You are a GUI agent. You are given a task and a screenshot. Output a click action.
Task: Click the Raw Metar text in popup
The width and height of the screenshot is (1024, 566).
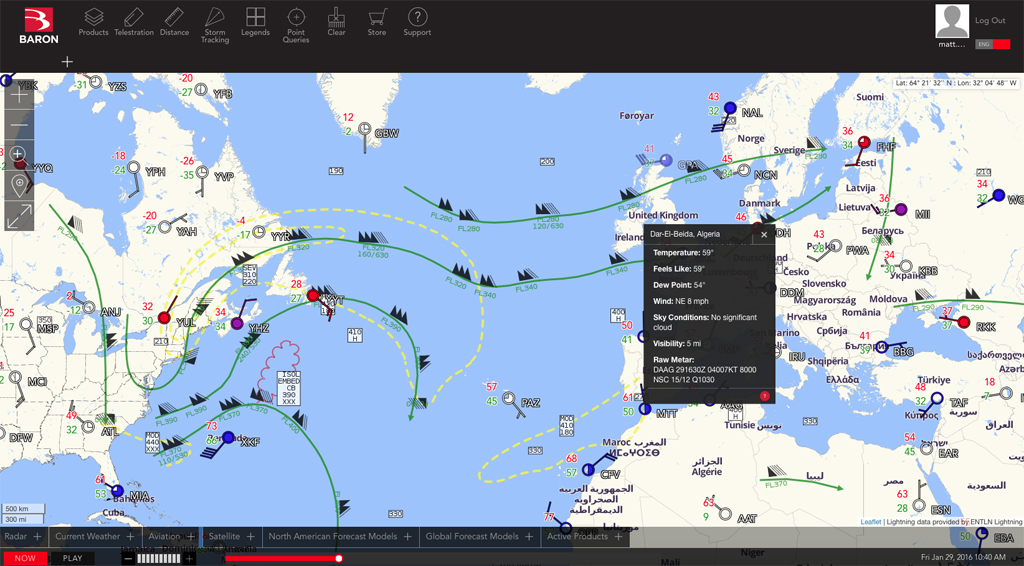click(705, 369)
